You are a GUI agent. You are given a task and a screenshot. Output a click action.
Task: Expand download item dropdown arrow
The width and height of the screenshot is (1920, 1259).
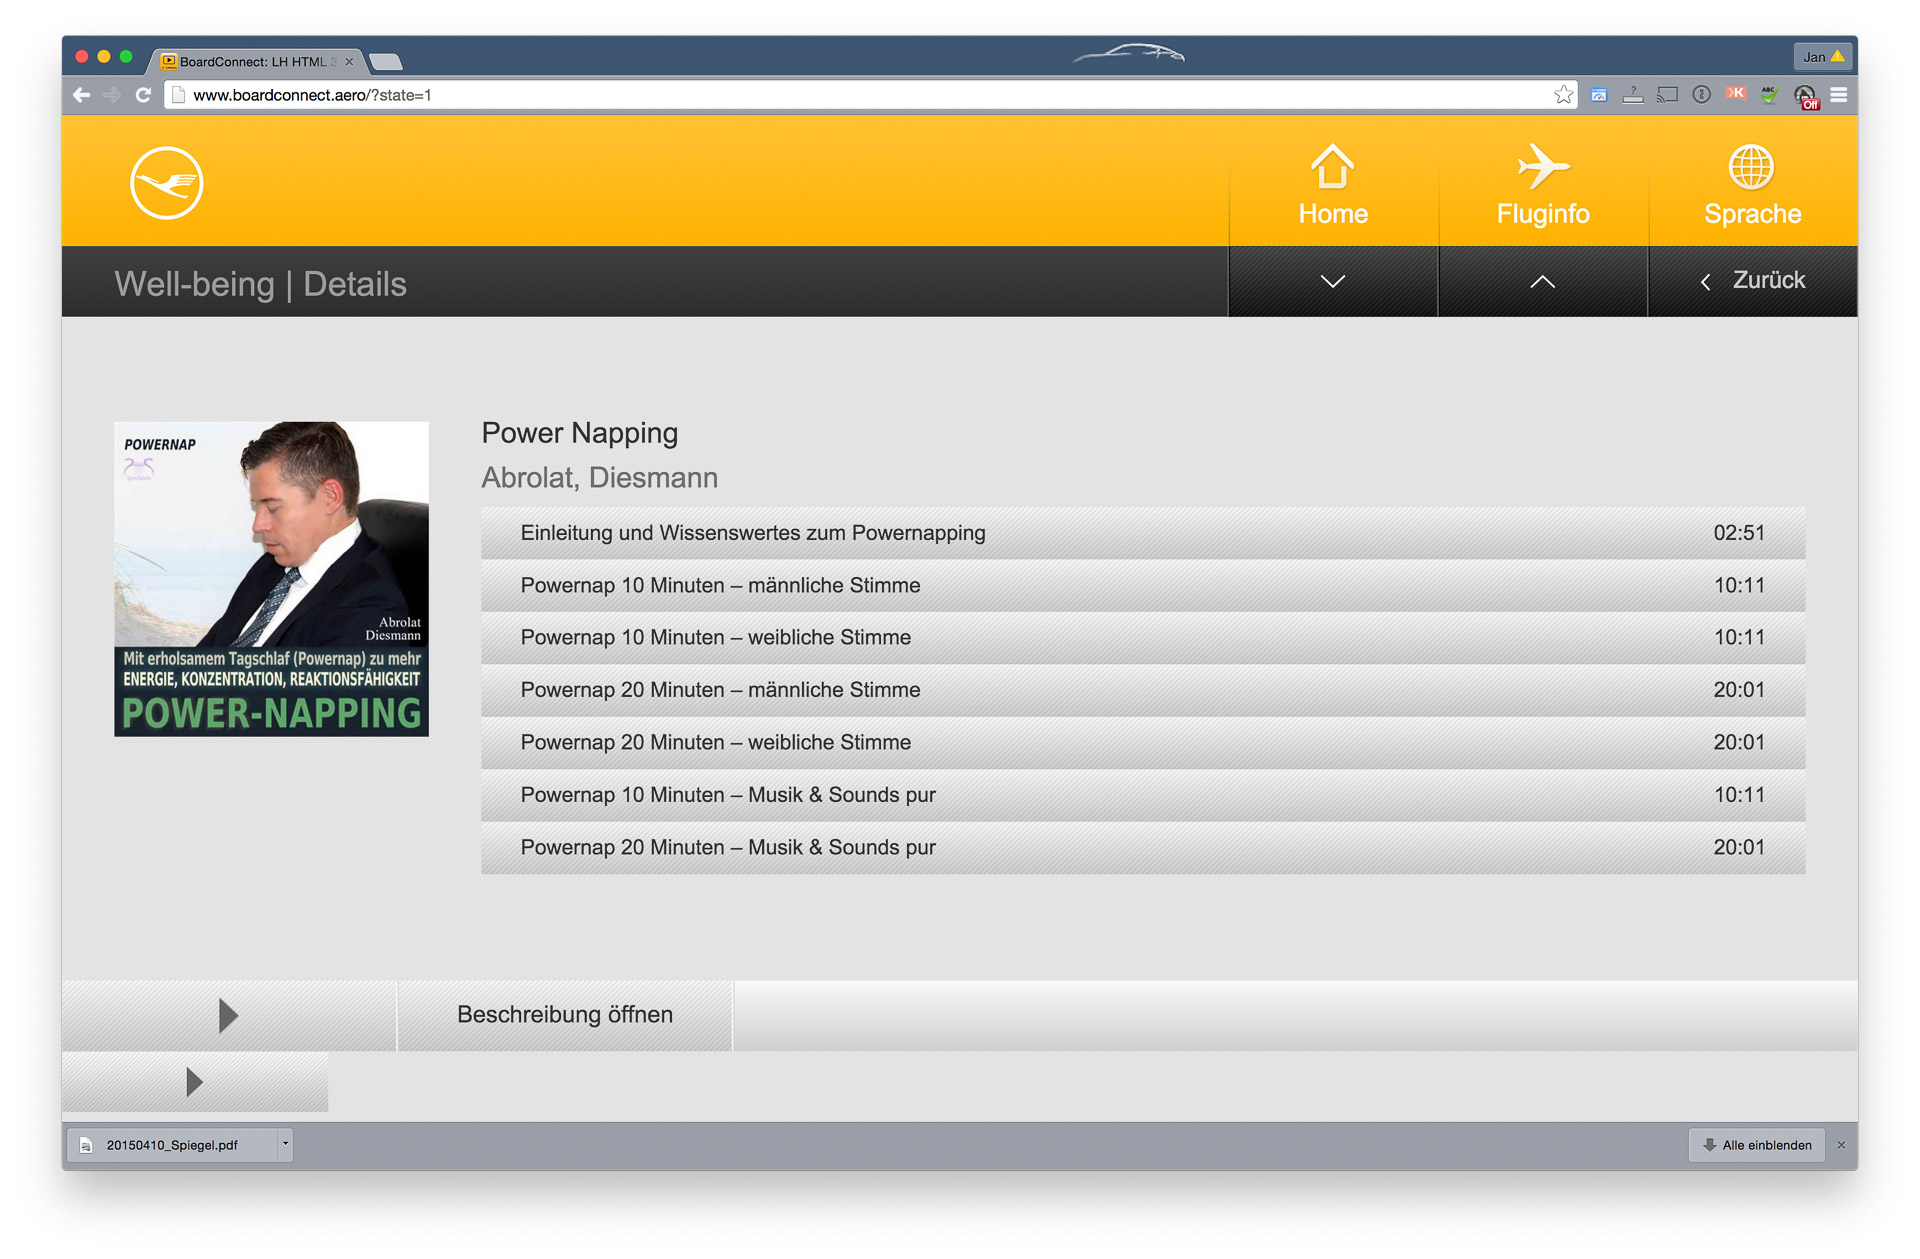[x=286, y=1145]
